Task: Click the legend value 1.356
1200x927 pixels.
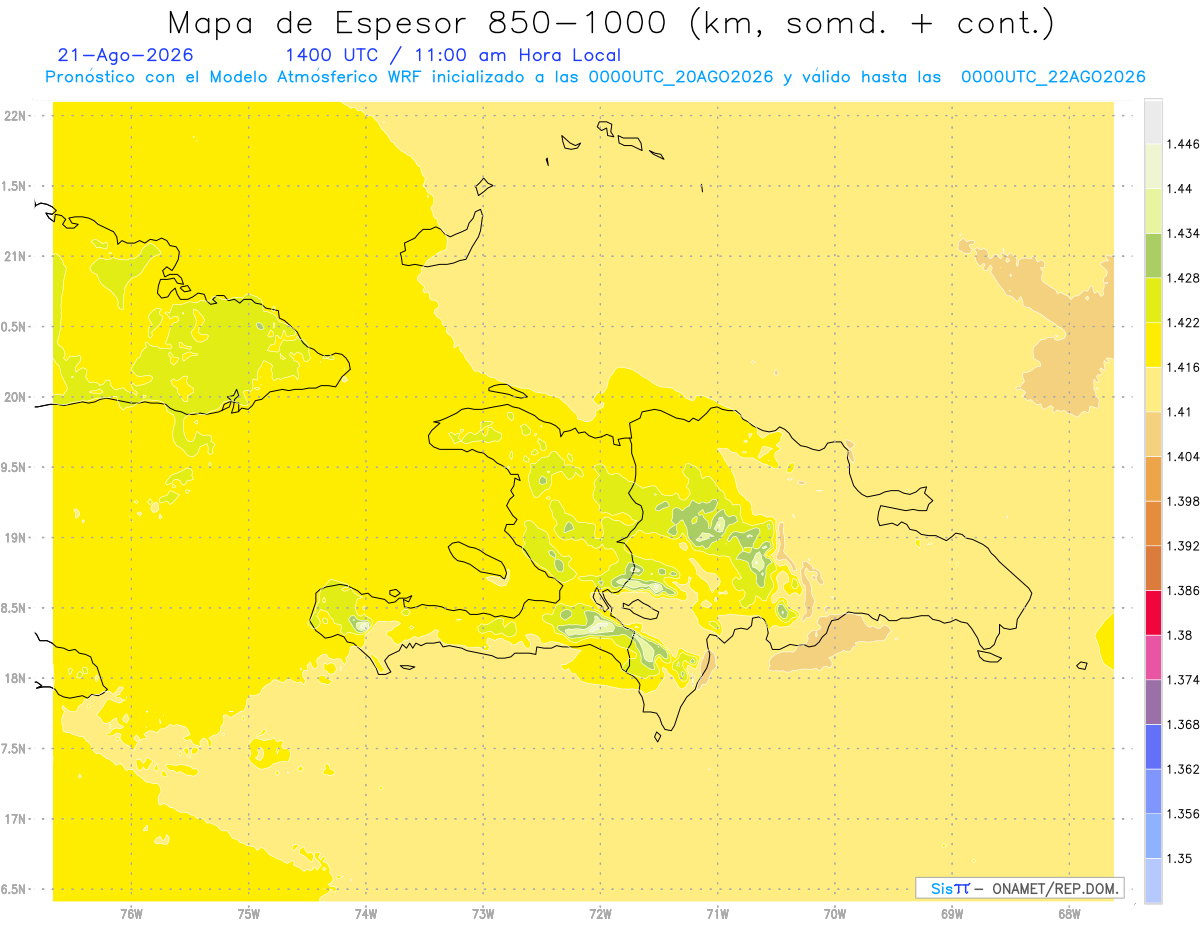Action: (1182, 814)
